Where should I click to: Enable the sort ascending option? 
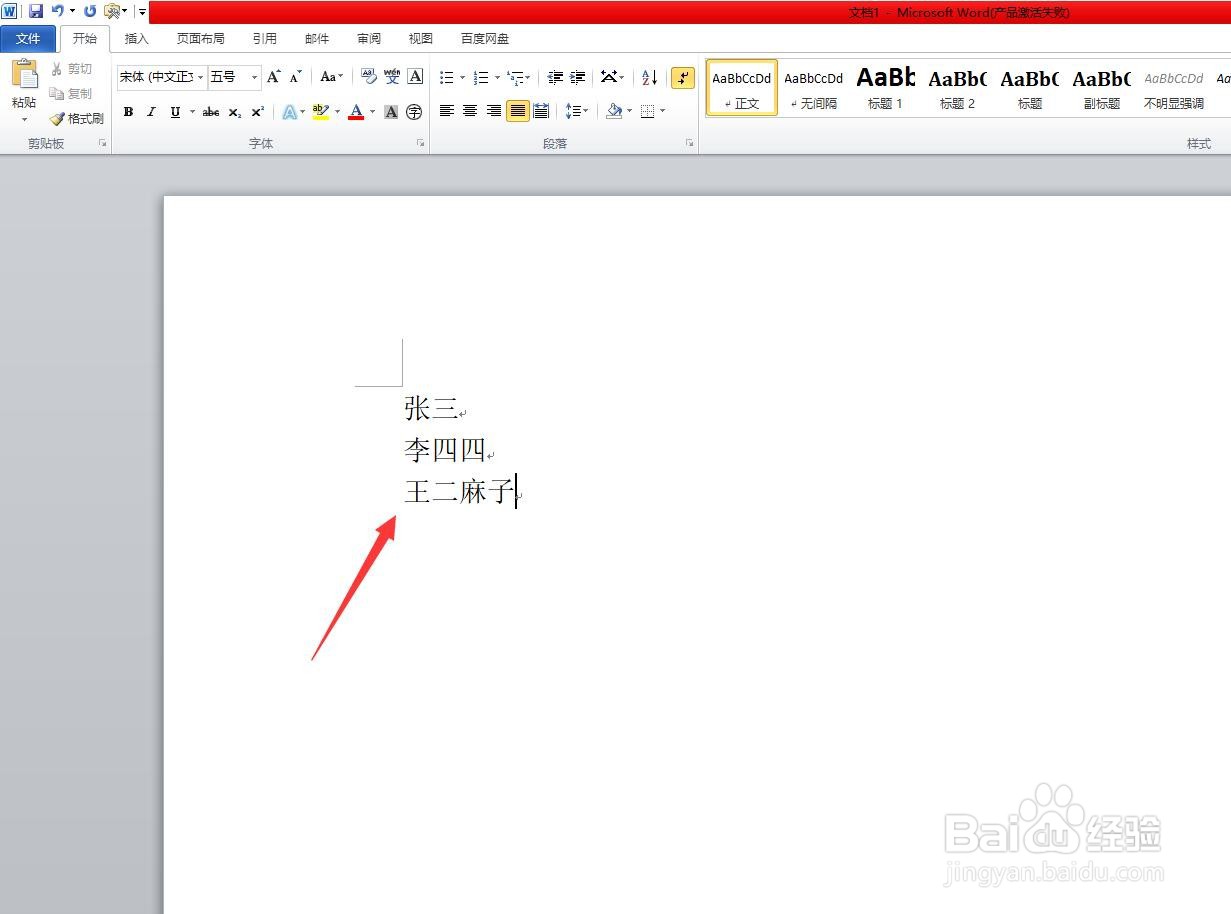648,77
